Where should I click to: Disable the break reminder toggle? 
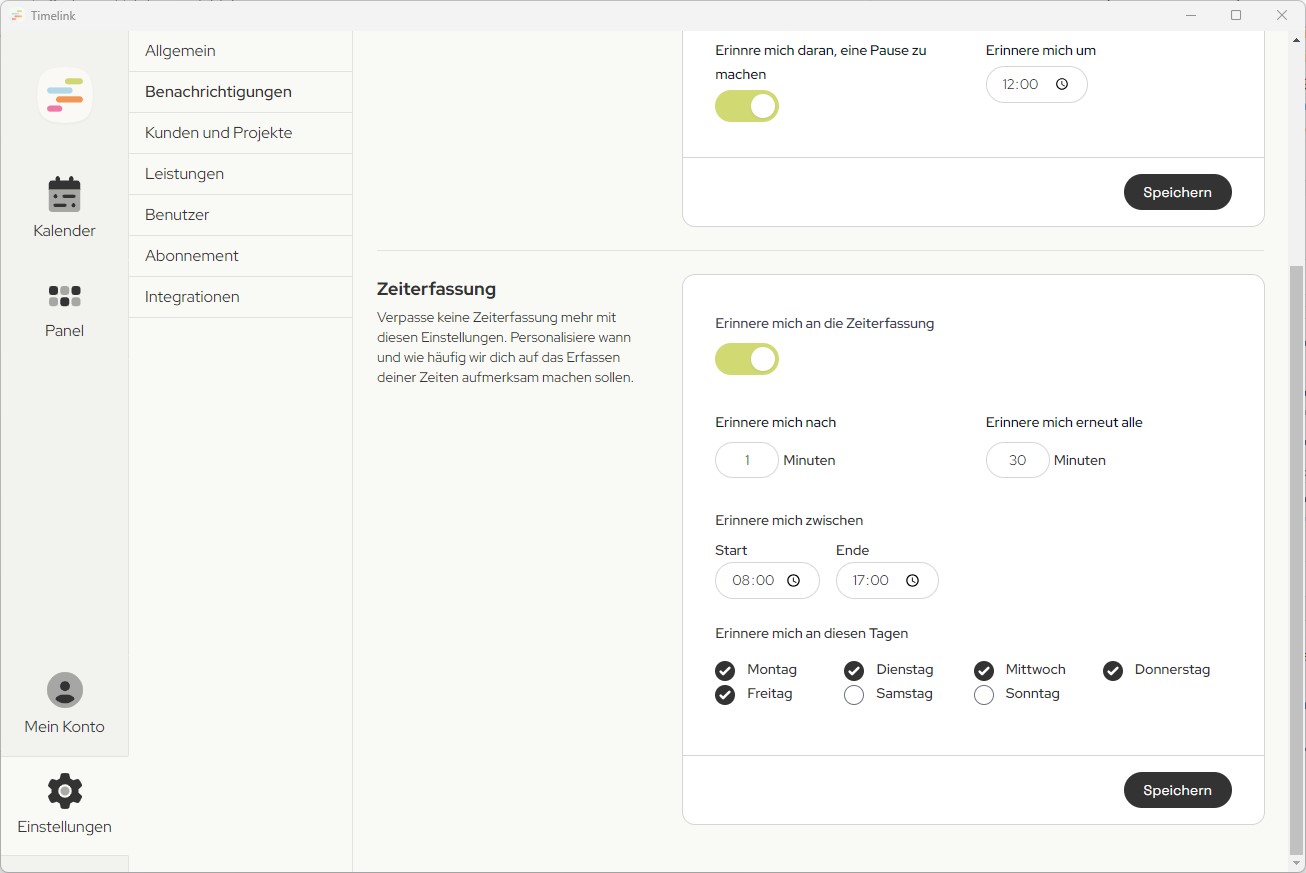(x=747, y=106)
